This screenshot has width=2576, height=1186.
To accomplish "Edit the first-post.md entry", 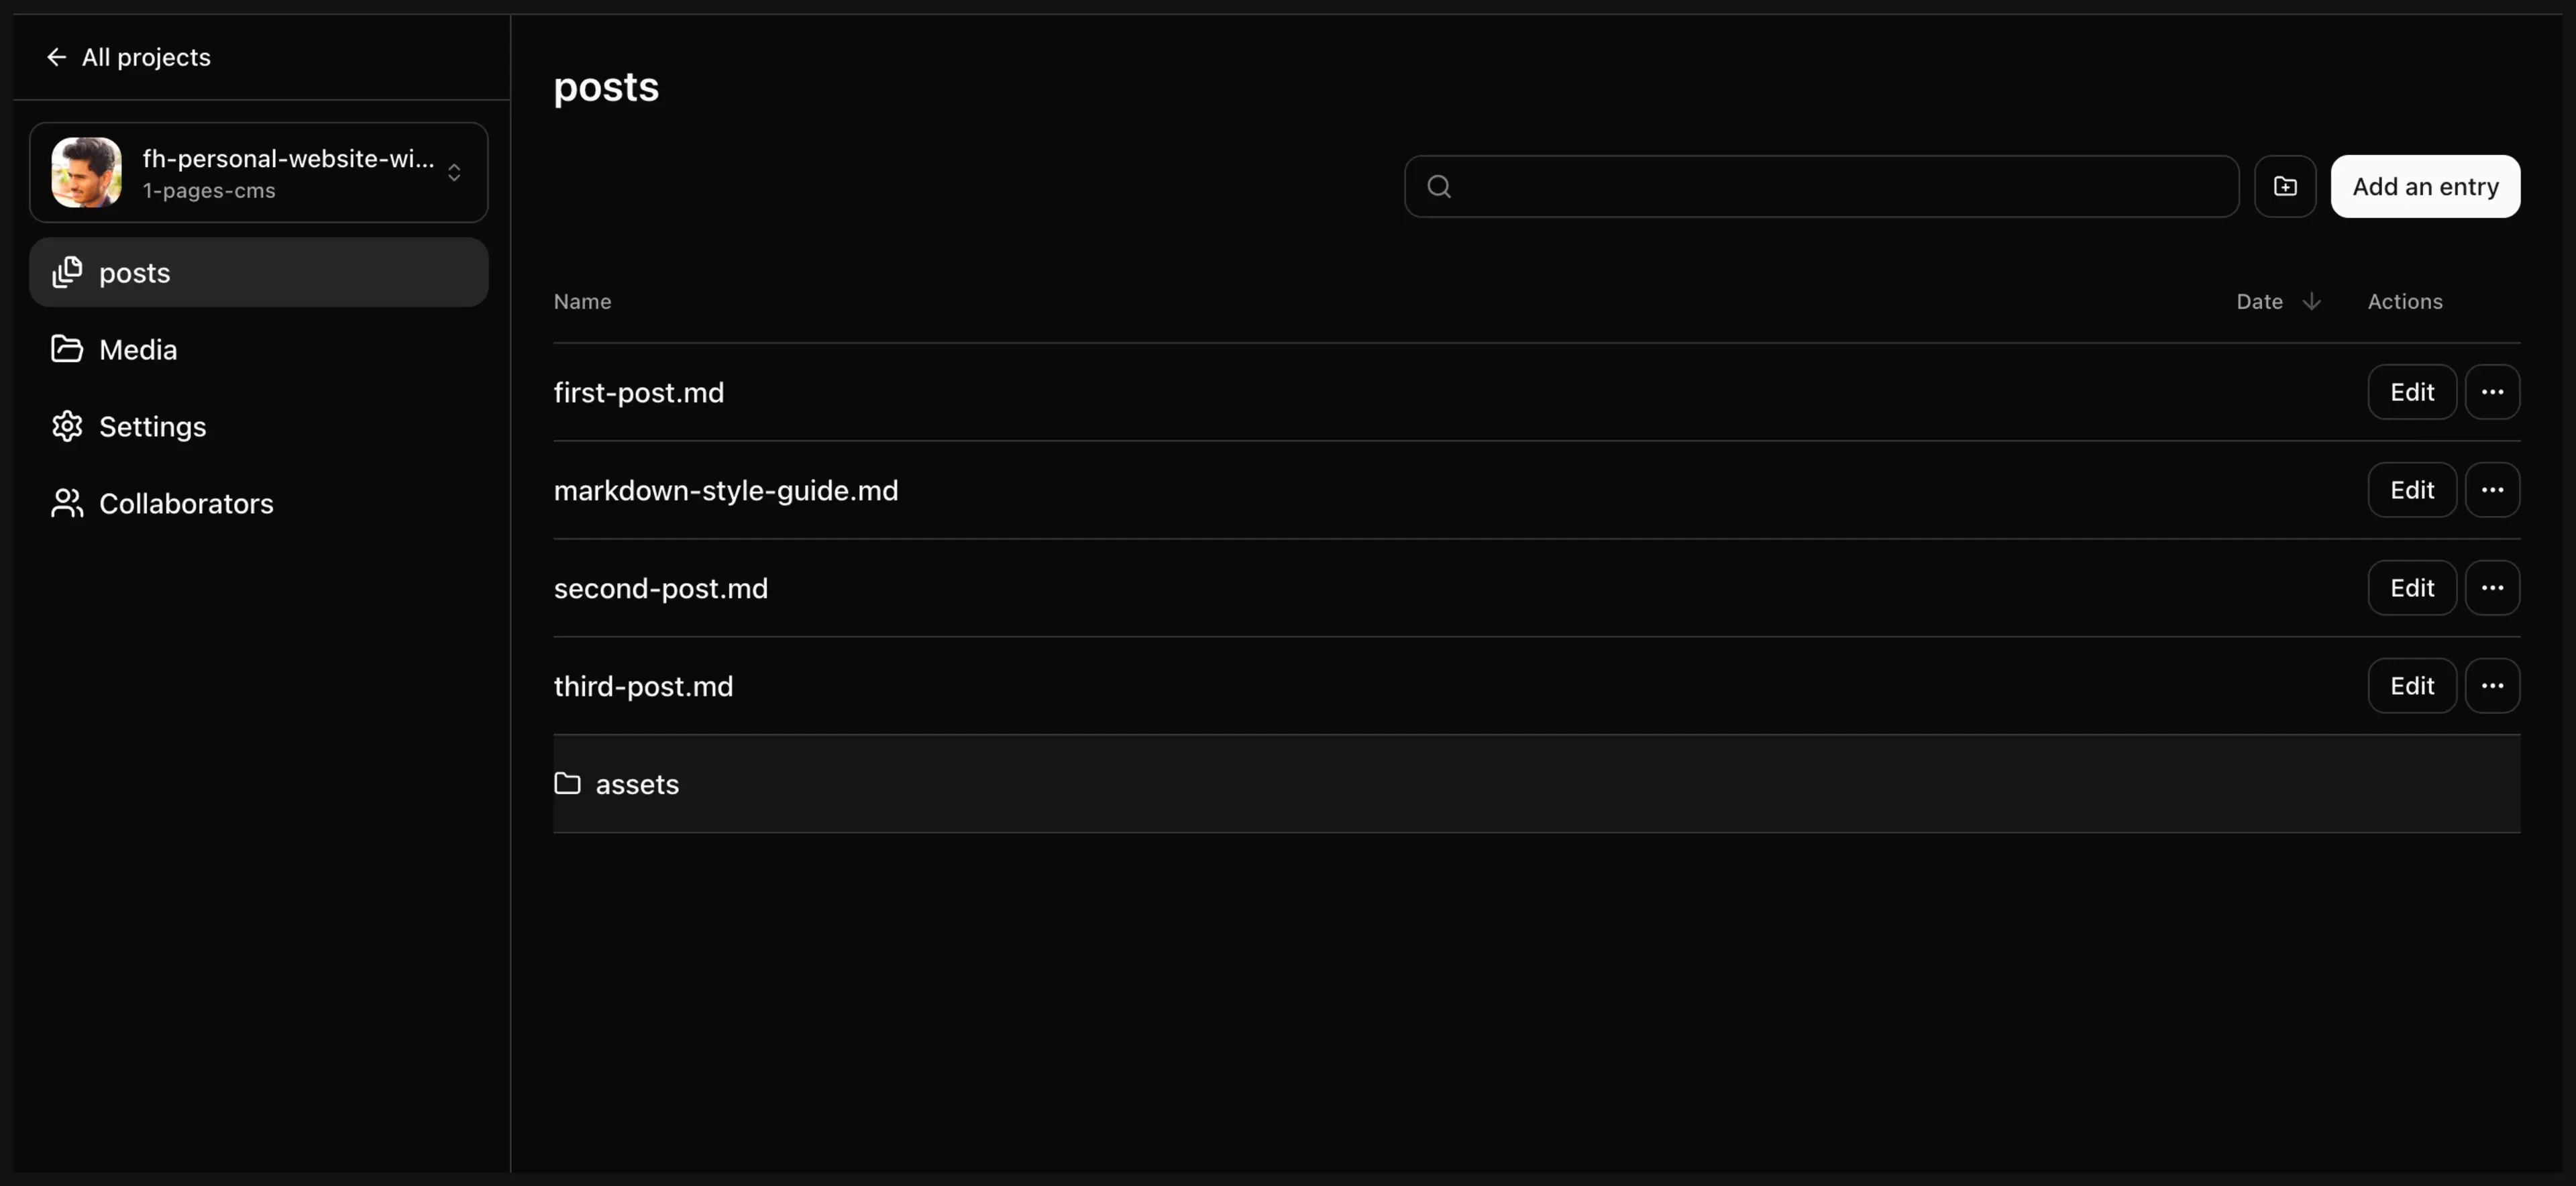I will (2411, 392).
